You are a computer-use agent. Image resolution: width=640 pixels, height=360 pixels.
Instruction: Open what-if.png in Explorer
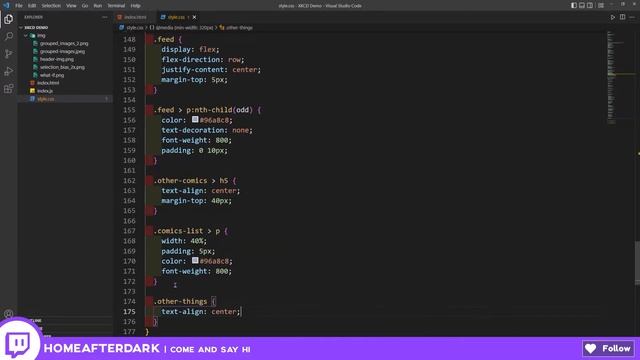pos(52,75)
